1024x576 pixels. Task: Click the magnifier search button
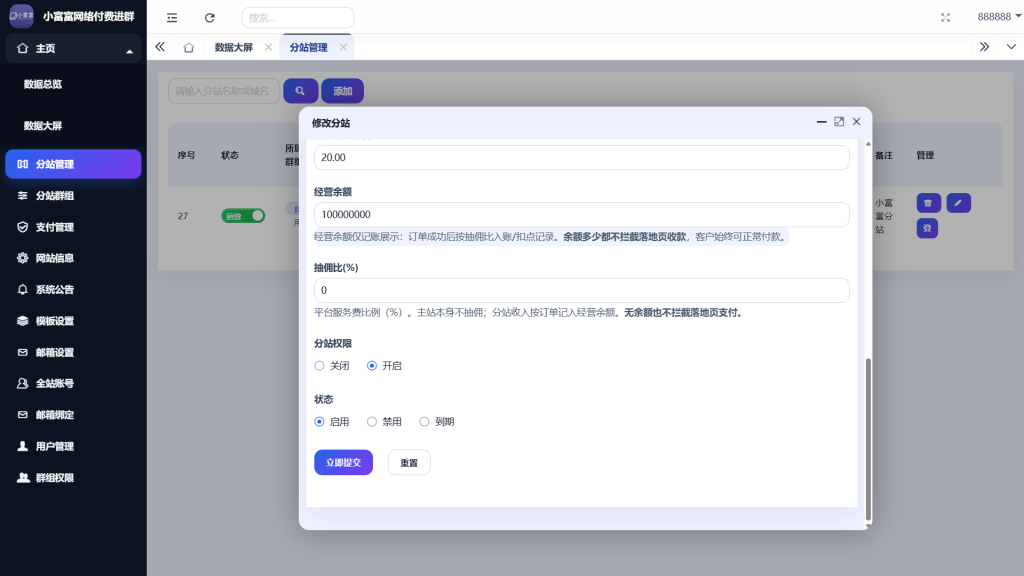(300, 91)
